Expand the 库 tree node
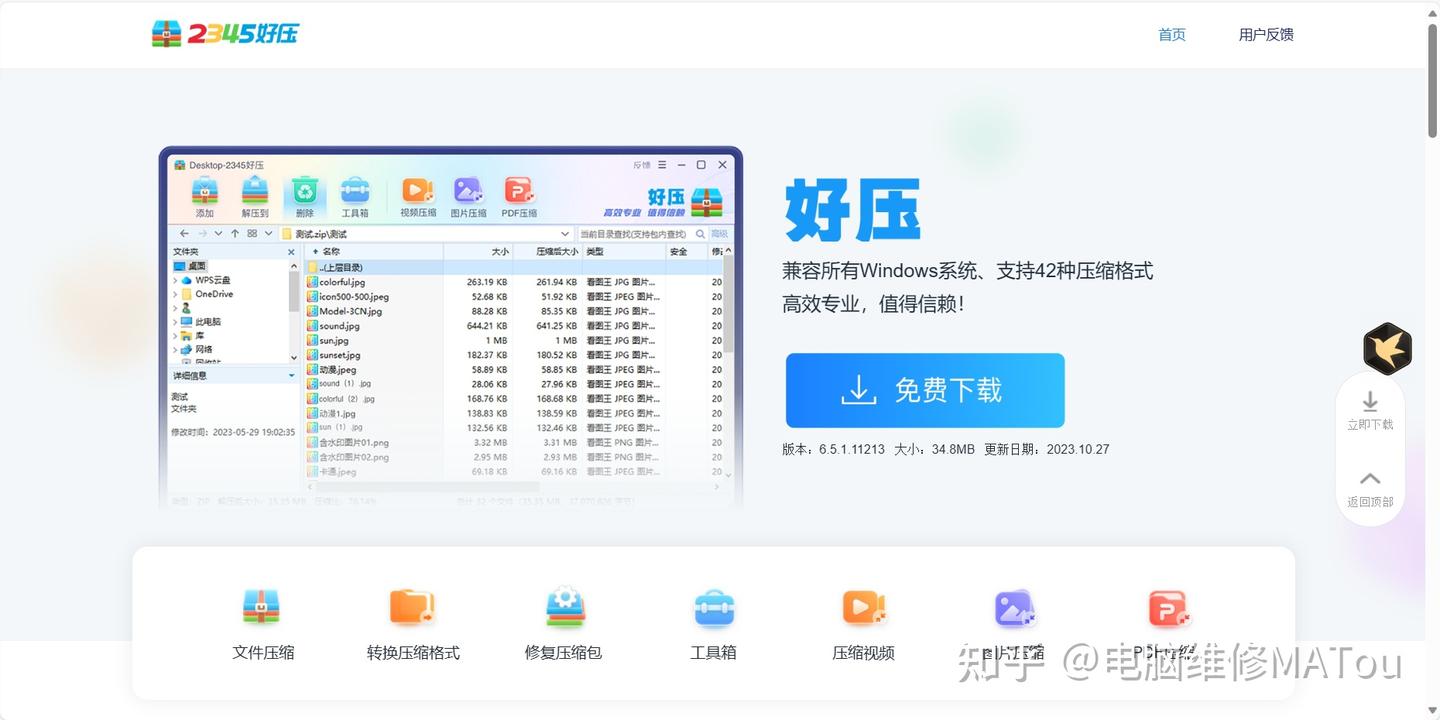 [175, 336]
